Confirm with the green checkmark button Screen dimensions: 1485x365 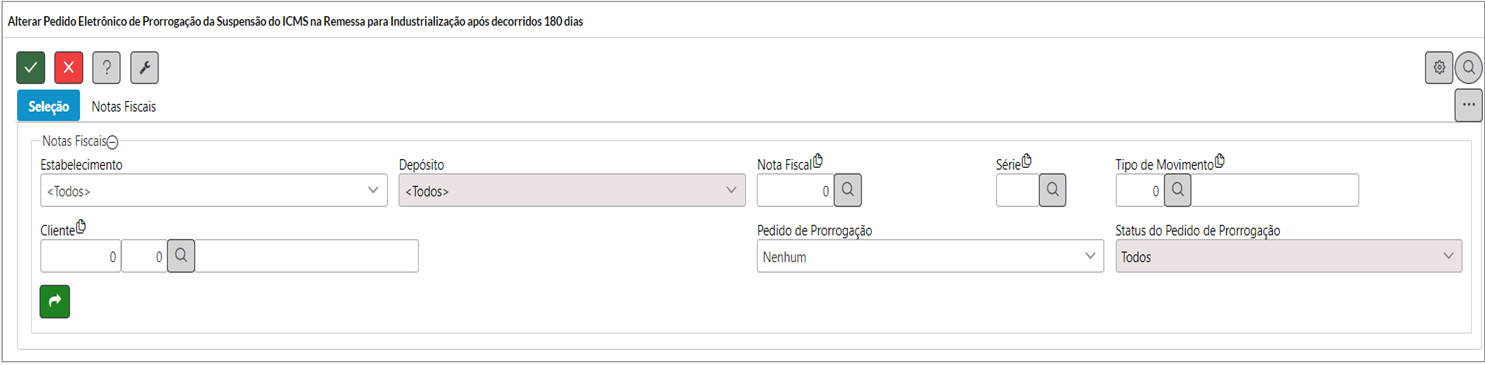(x=31, y=68)
